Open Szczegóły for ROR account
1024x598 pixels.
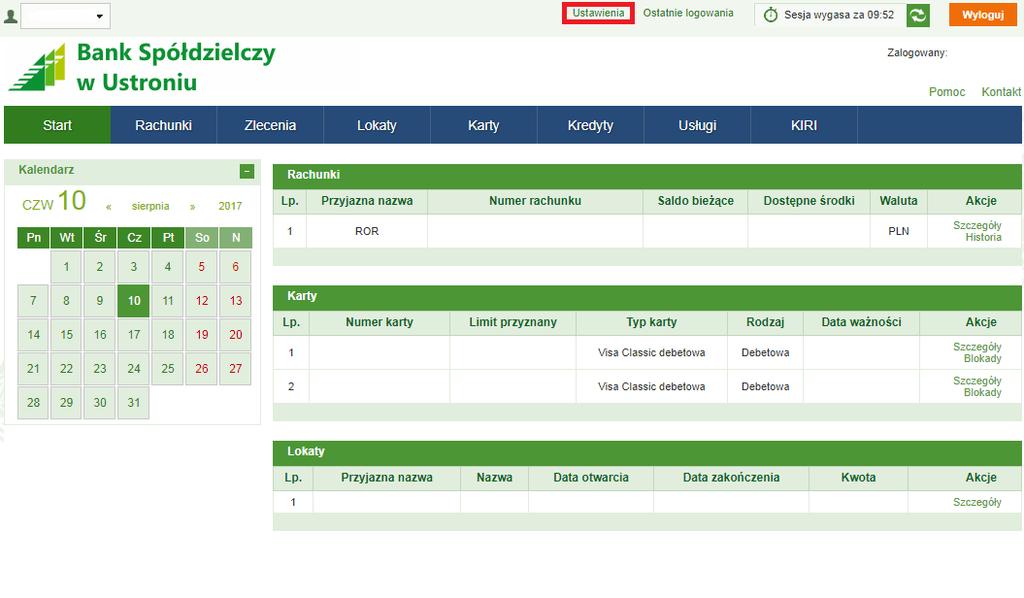tap(977, 225)
